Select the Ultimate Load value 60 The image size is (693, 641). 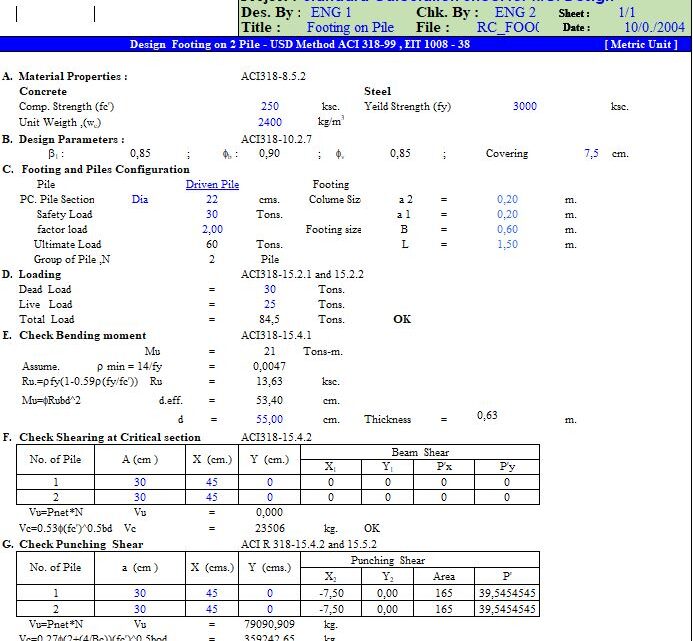(x=212, y=244)
